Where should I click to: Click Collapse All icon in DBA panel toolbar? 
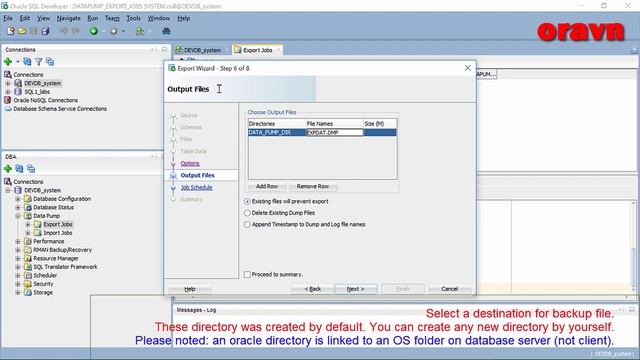coord(31,169)
